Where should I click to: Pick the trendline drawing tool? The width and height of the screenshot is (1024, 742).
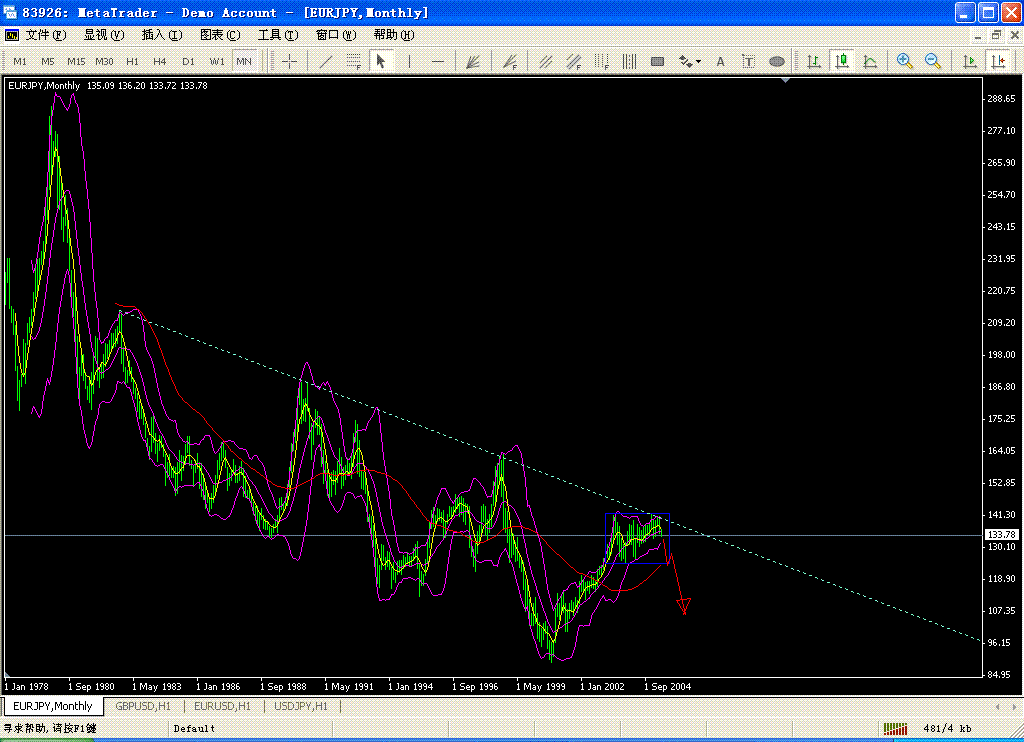click(326, 61)
